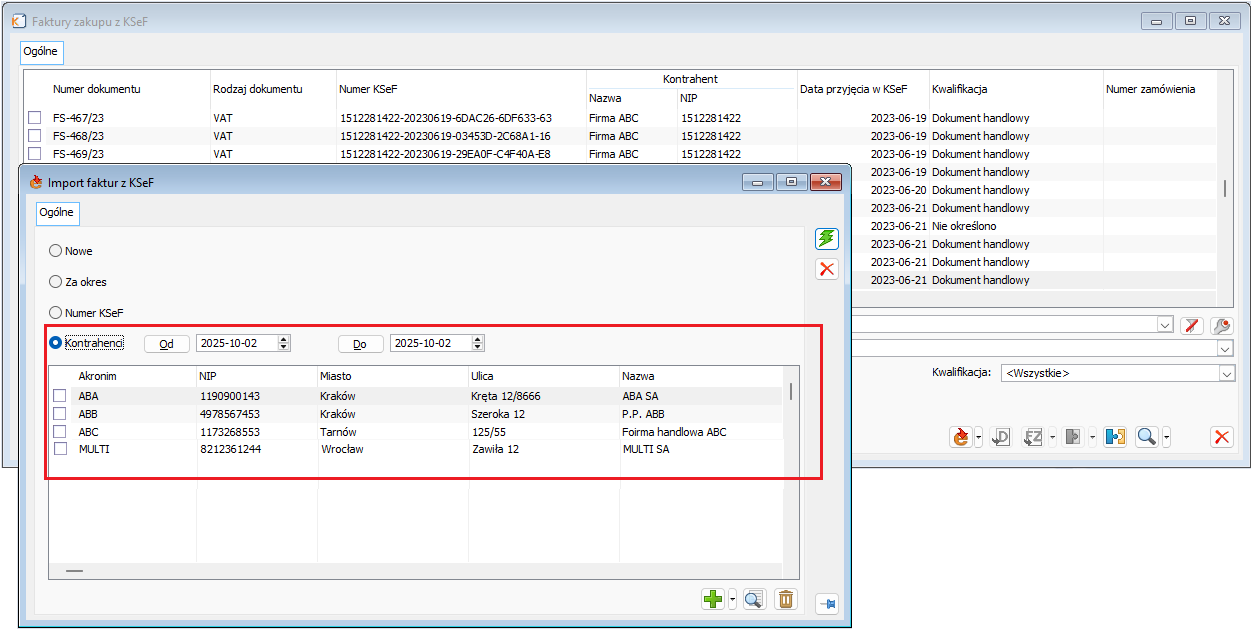Select the Za okres radio option
Screen dimensions: 1257x630
[56, 282]
